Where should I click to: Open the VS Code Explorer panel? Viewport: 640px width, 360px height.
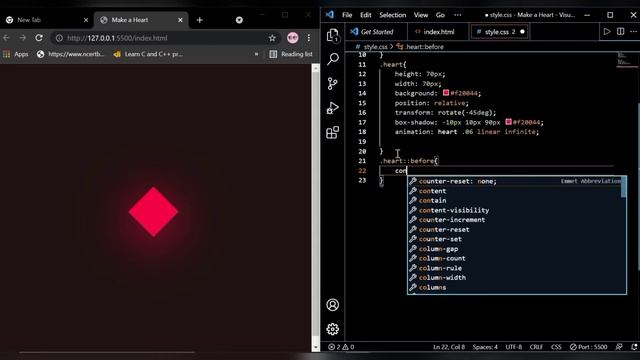tap(333, 35)
